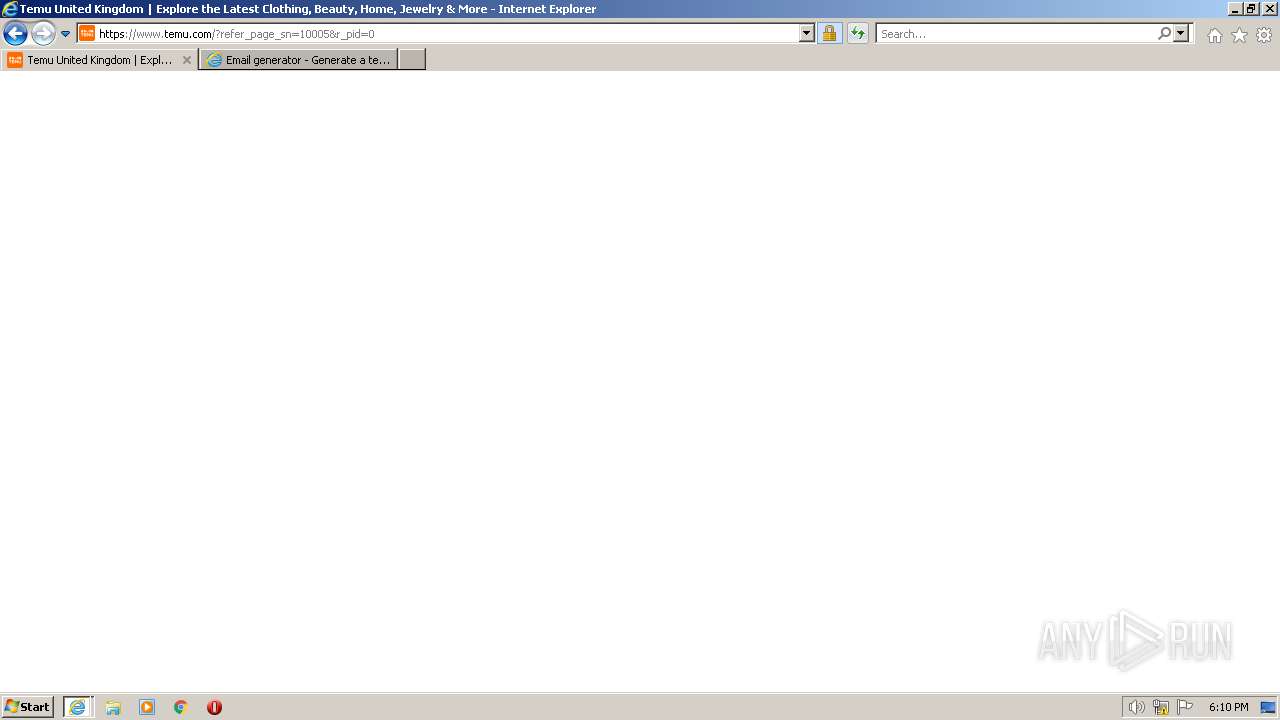
Task: View the security lock report icon
Action: click(x=829, y=33)
